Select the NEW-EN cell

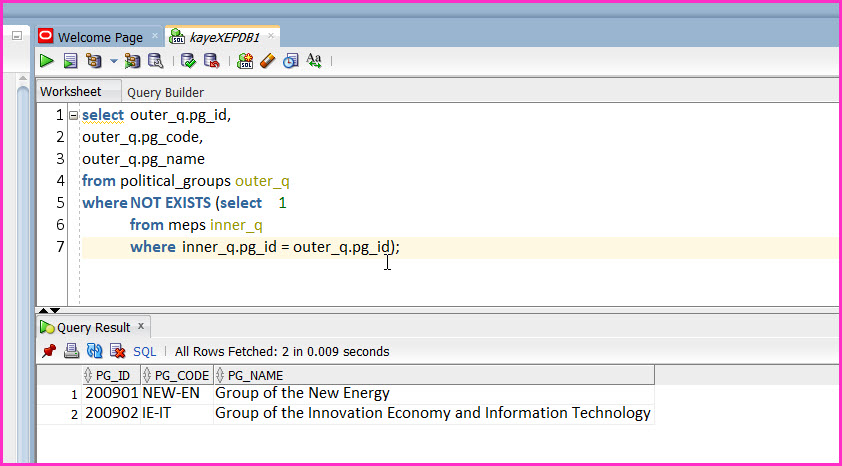[177, 394]
